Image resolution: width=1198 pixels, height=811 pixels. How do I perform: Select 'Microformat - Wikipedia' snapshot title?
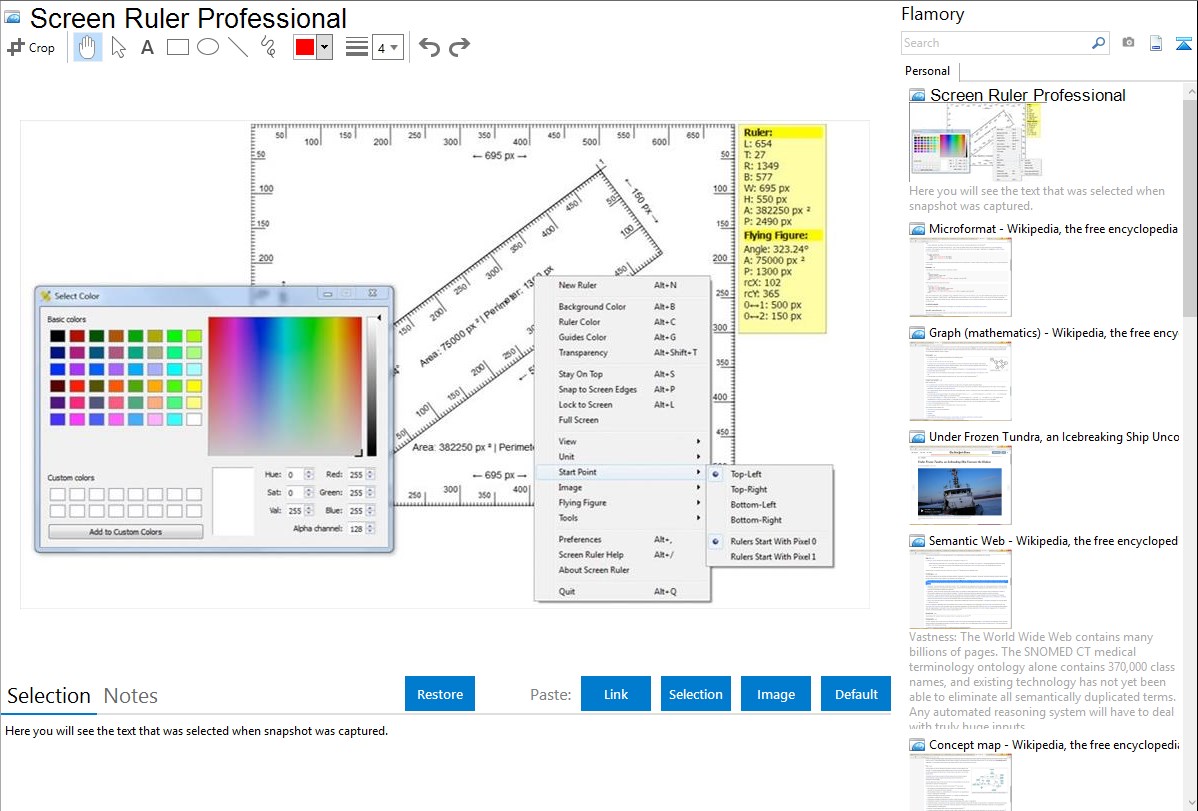pos(1053,229)
